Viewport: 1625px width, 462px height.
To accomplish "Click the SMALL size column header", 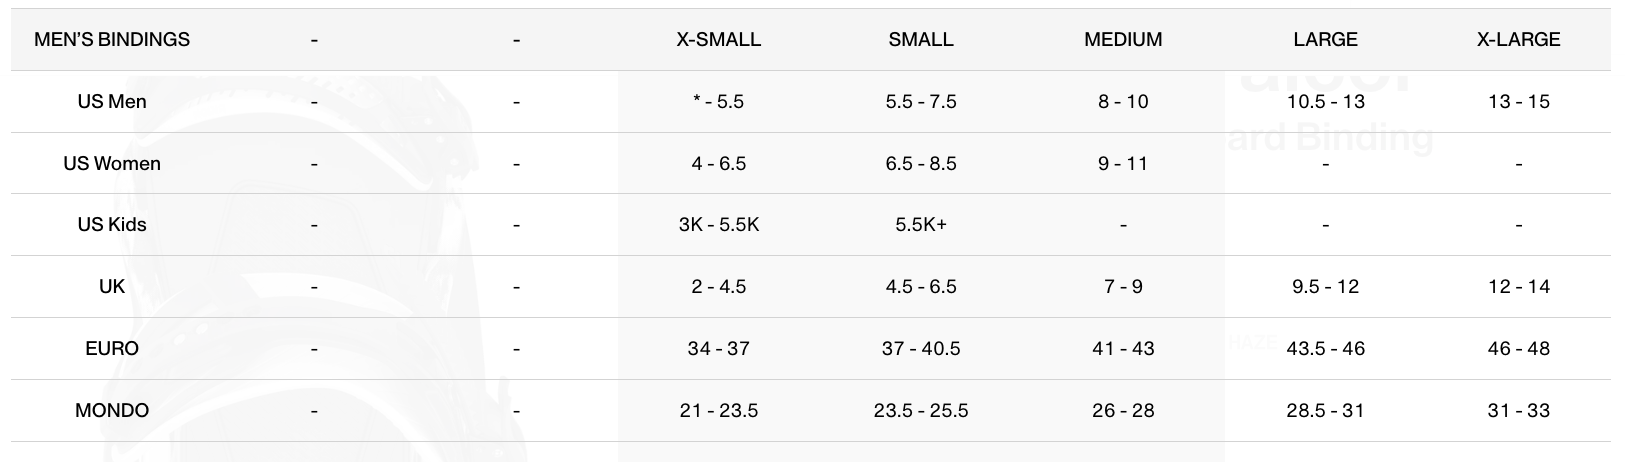I will [x=920, y=40].
